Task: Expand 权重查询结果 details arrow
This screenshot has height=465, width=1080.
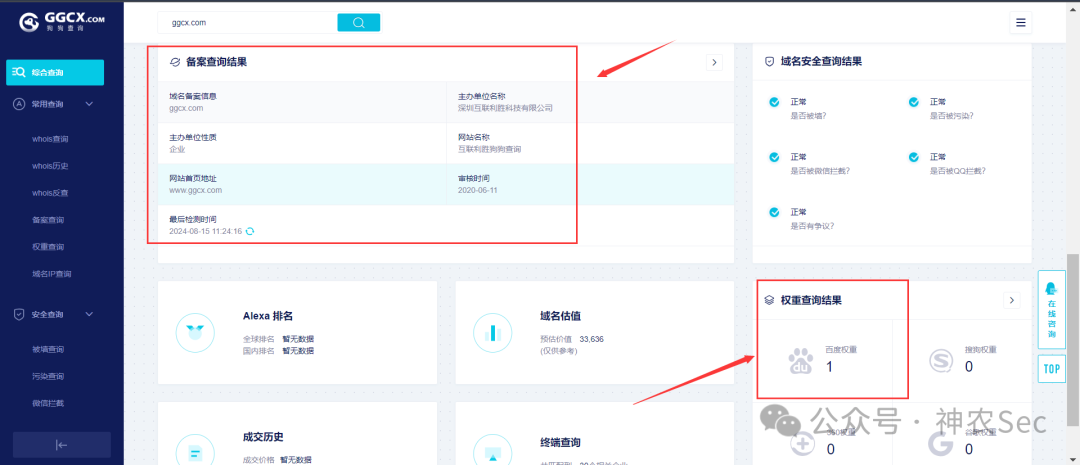Action: [x=1011, y=300]
